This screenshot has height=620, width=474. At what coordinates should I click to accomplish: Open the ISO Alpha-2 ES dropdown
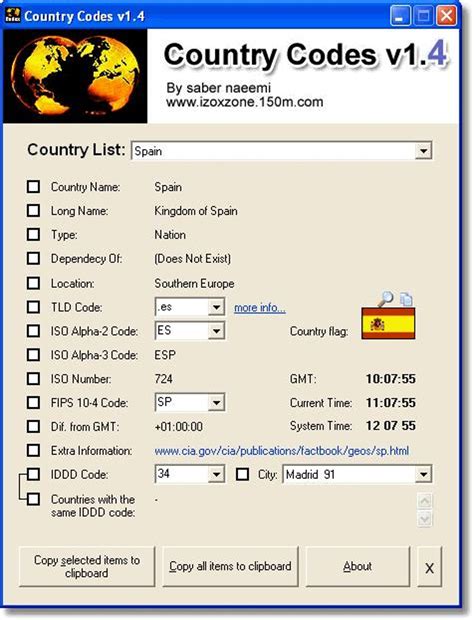pyautogui.click(x=216, y=331)
